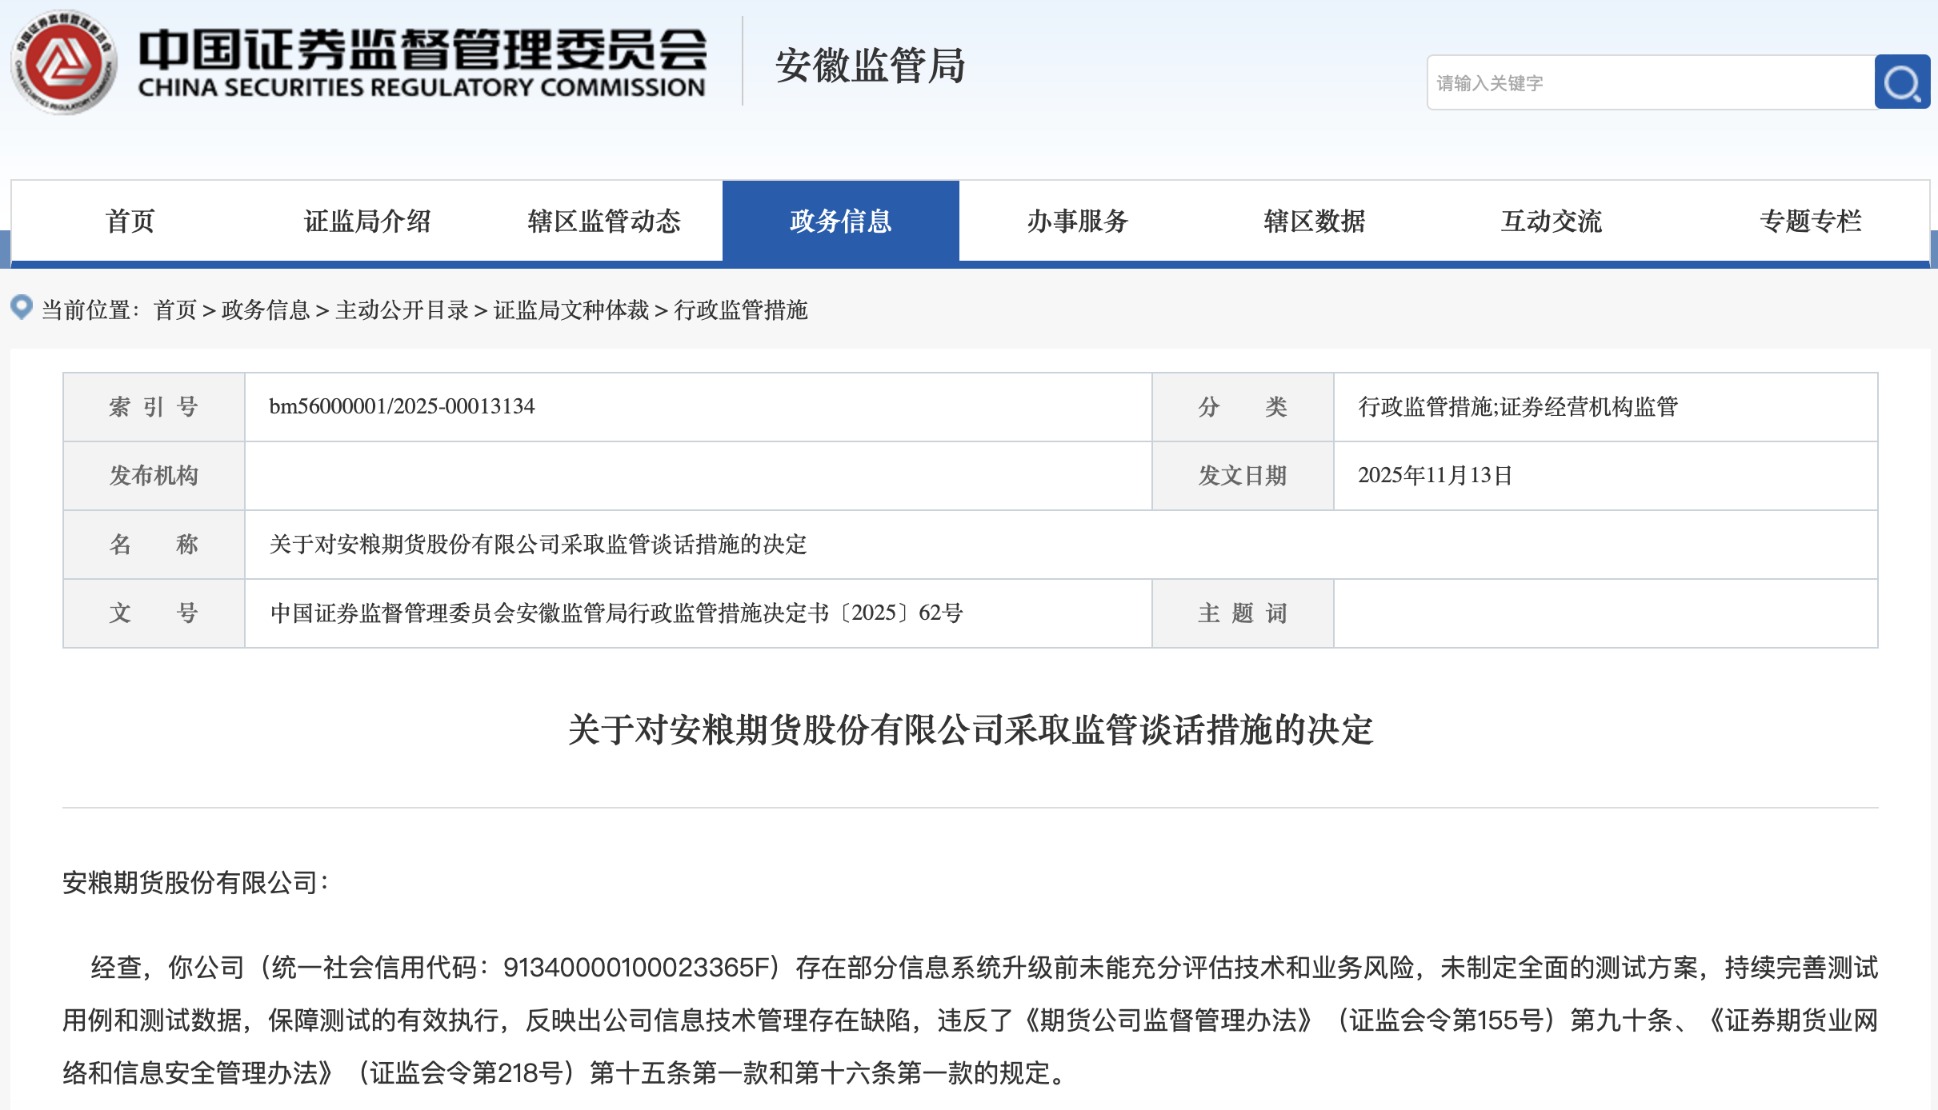Open the 证监局文种体裁 breadcrumb link
The width and height of the screenshot is (1938, 1110).
tap(571, 310)
